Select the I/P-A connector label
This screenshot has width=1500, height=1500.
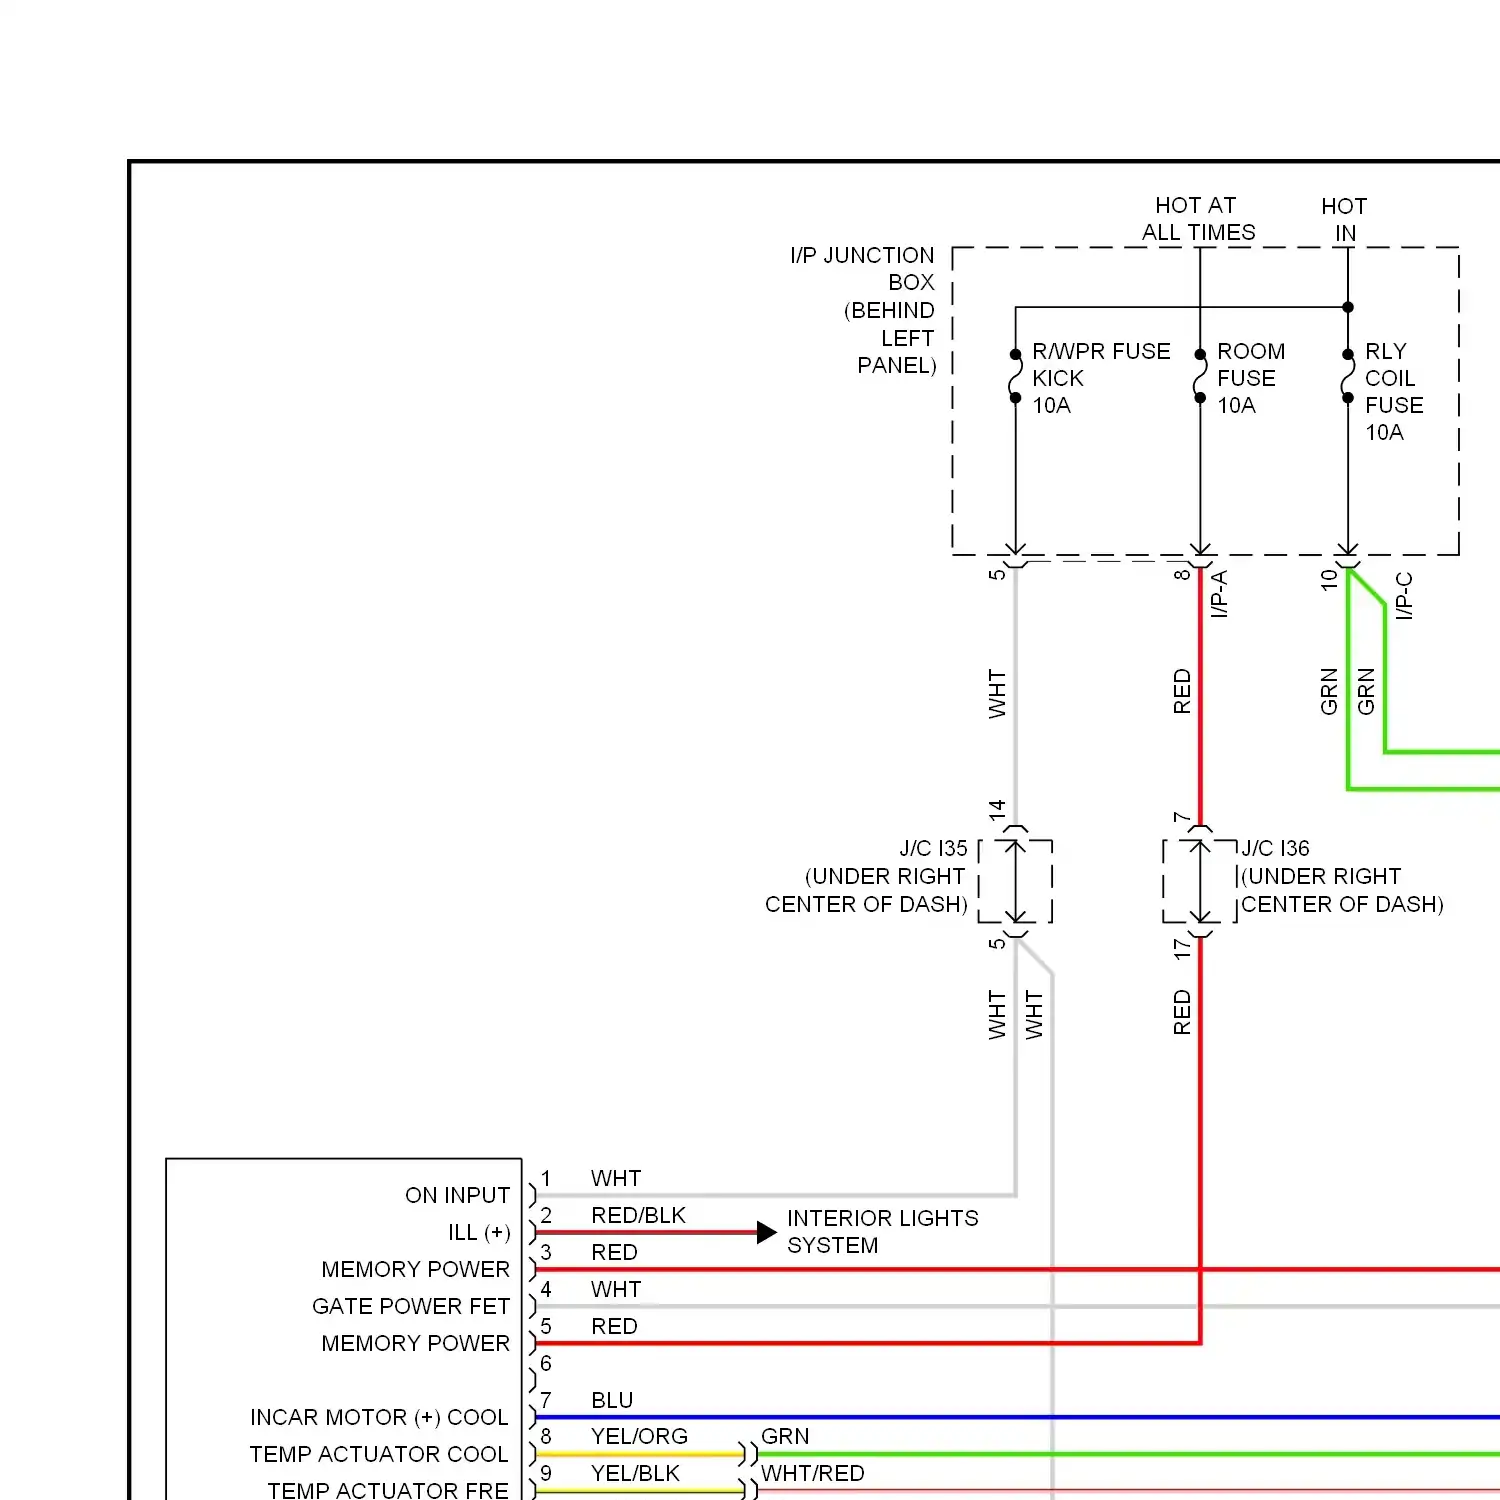pos(1219,594)
